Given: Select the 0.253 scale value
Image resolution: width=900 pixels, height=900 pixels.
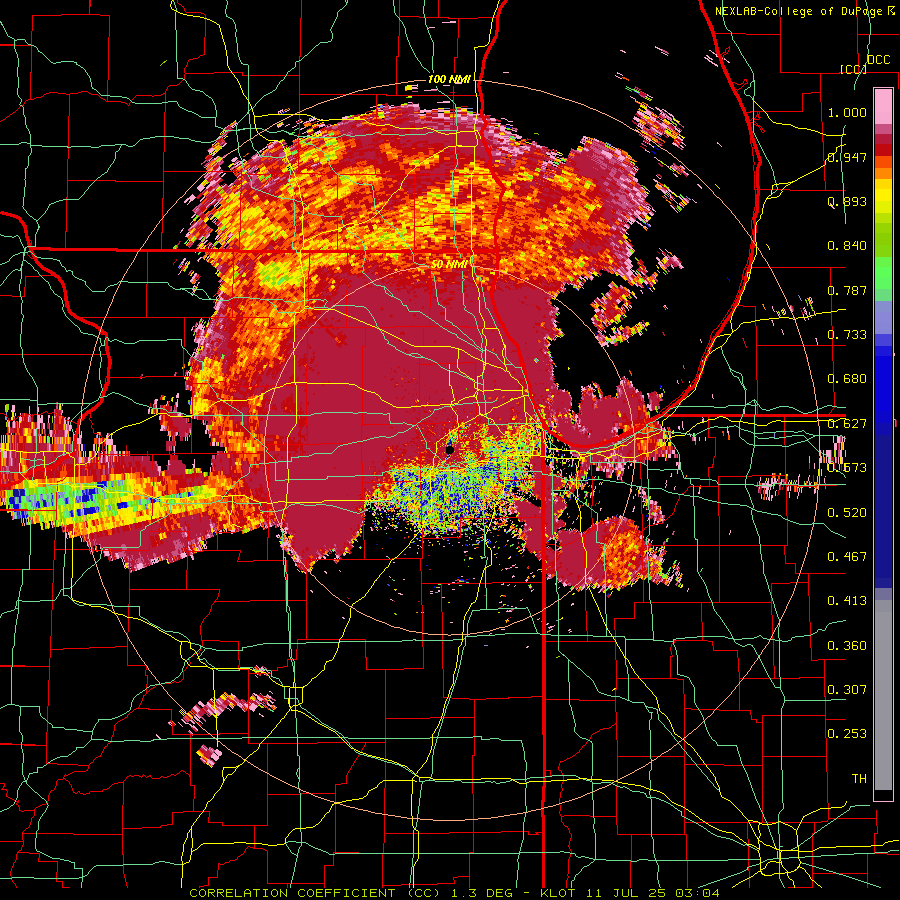Looking at the screenshot, I should 847,734.
